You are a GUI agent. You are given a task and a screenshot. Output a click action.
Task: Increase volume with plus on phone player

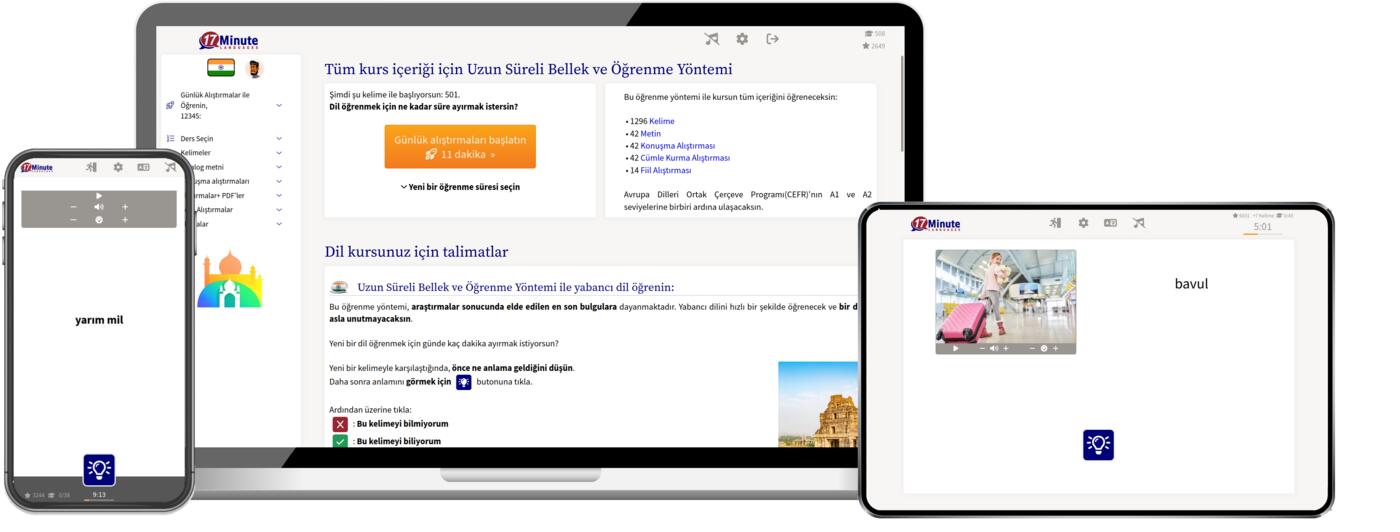click(125, 207)
